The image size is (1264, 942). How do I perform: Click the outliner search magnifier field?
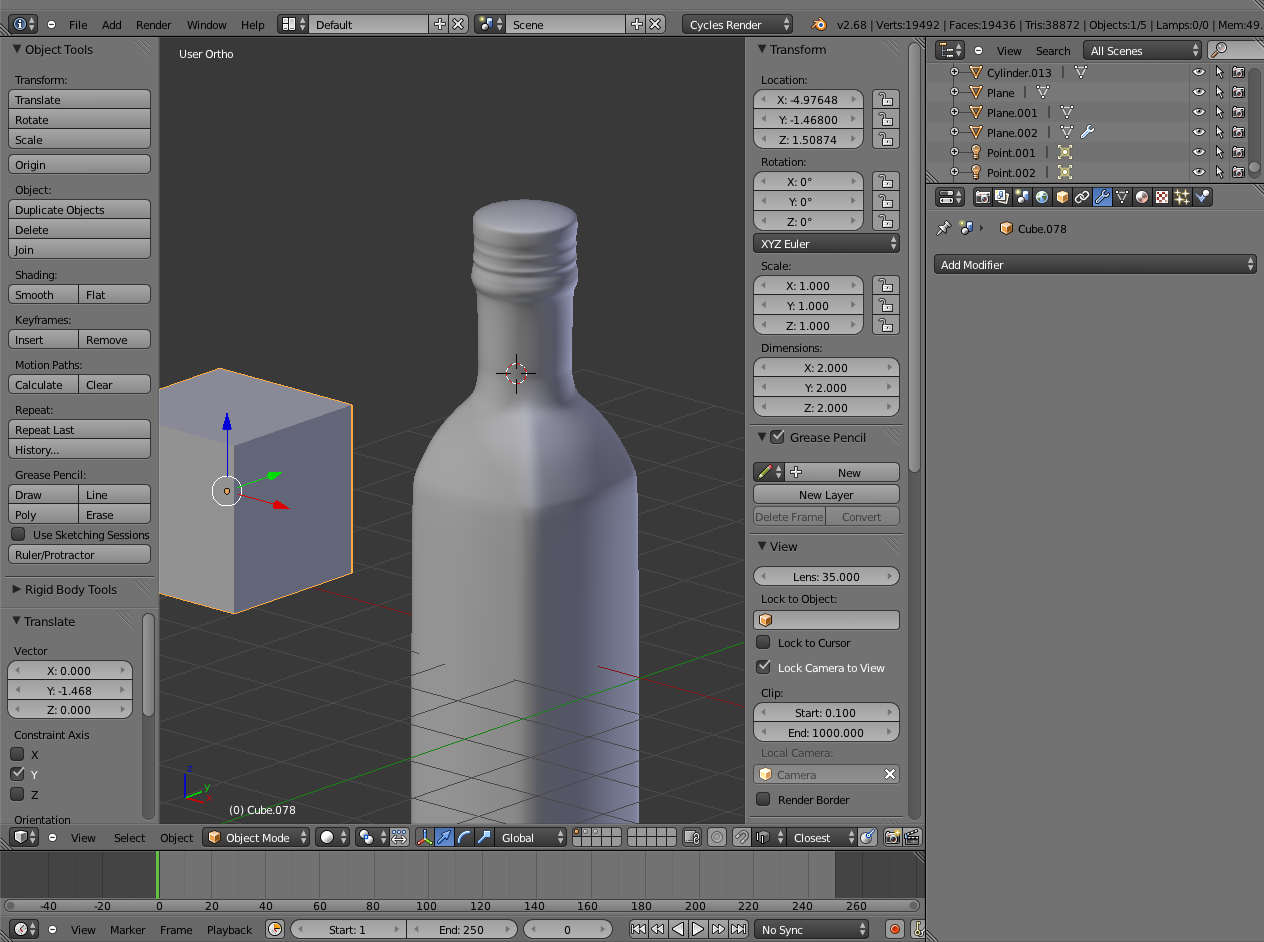click(1235, 50)
